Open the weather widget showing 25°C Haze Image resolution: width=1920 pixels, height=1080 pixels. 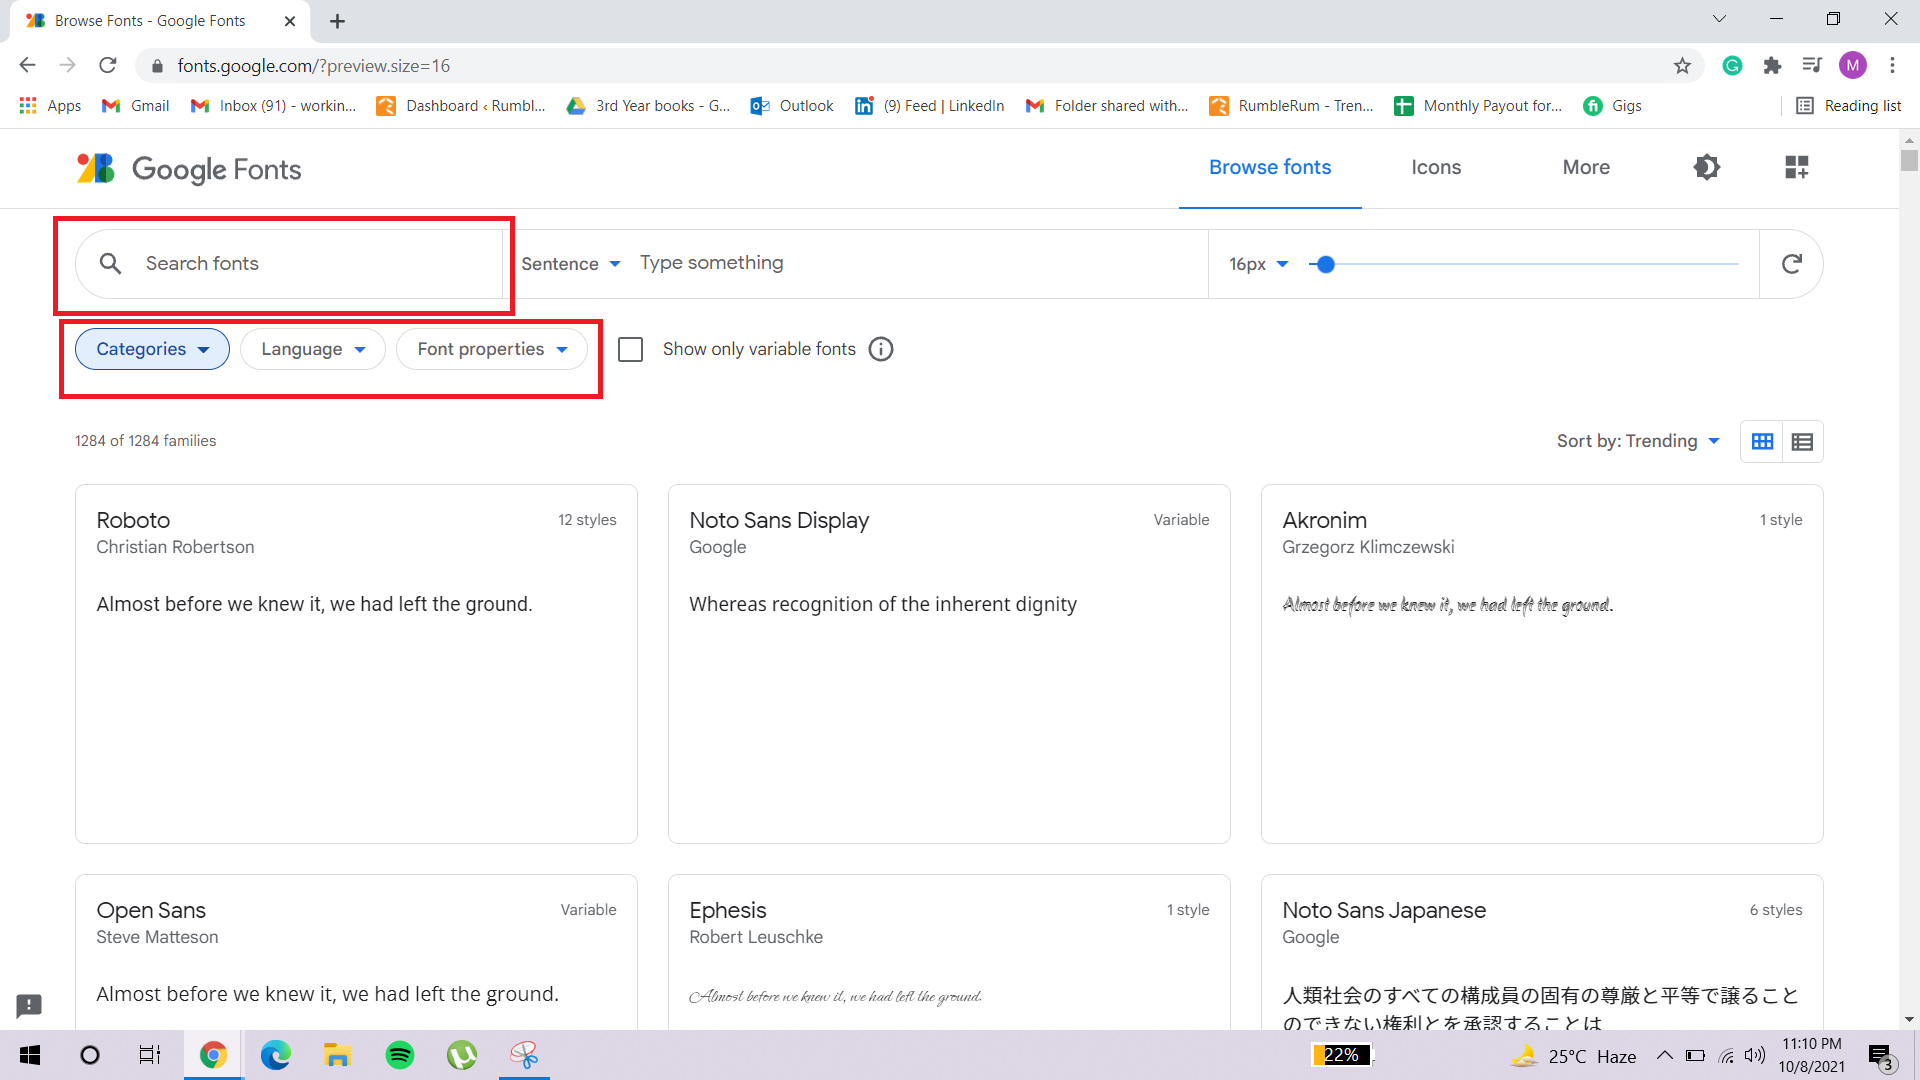coord(1573,1056)
